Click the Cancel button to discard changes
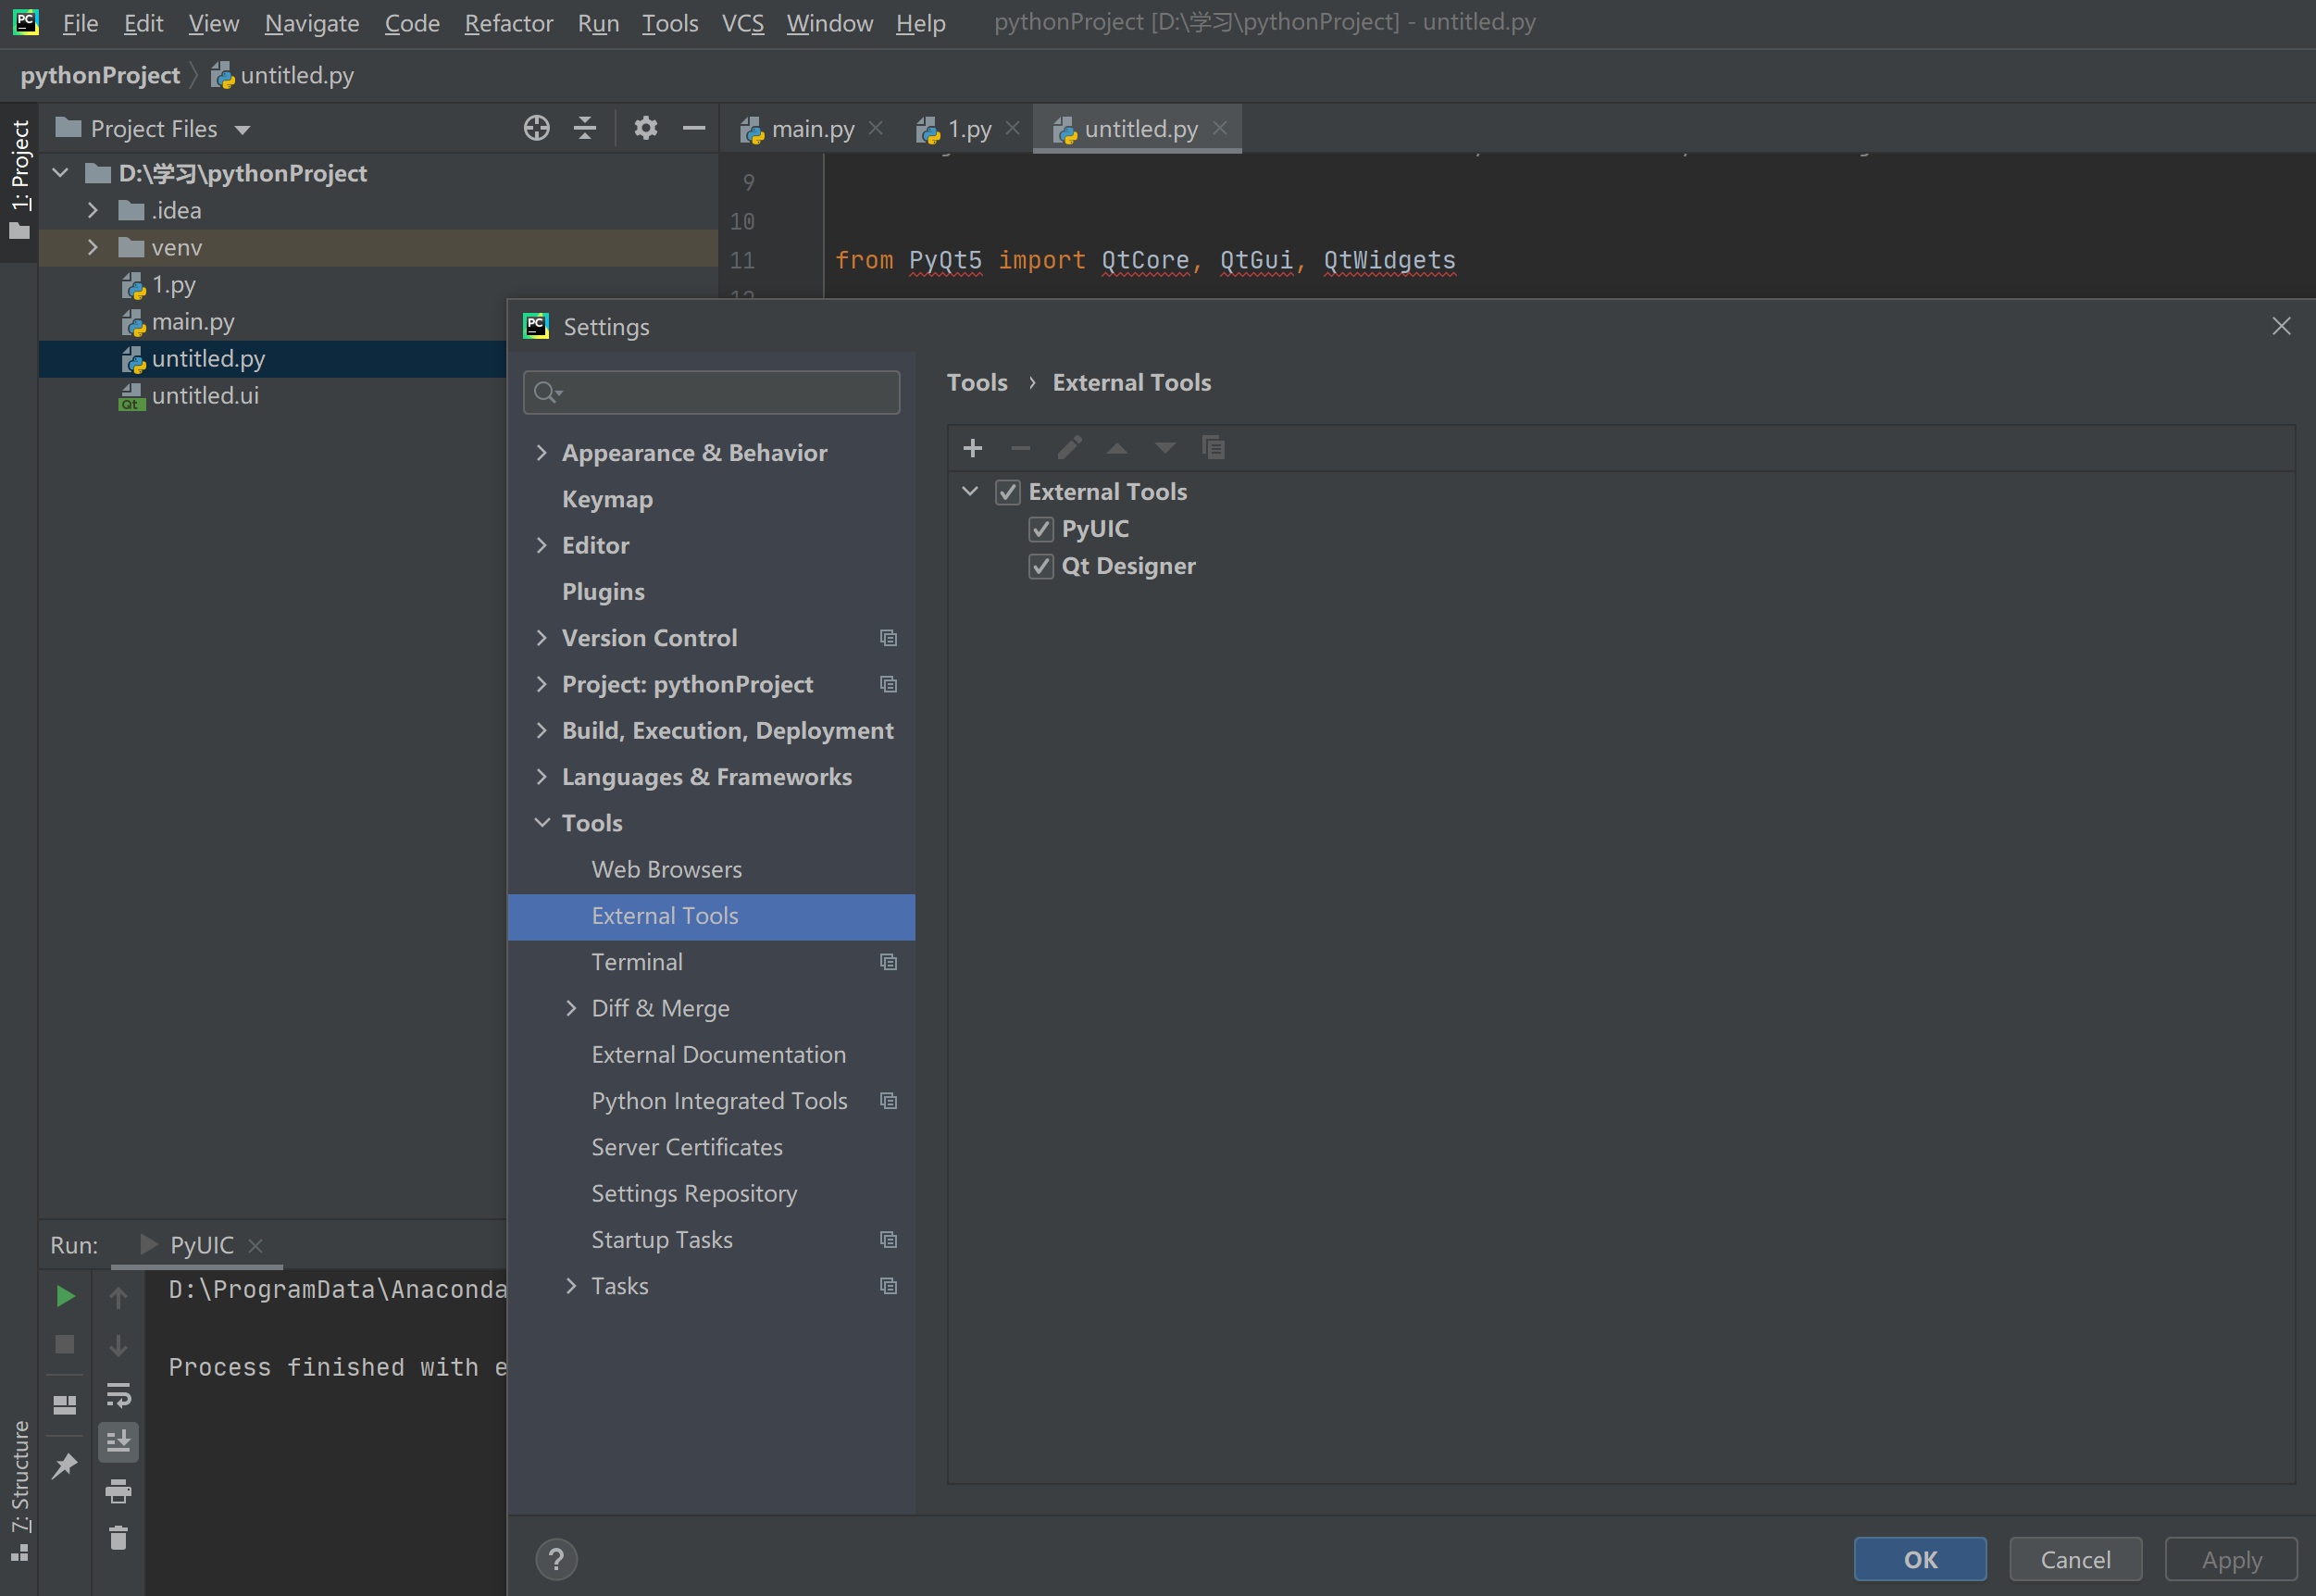The height and width of the screenshot is (1596, 2316). coord(2075,1557)
